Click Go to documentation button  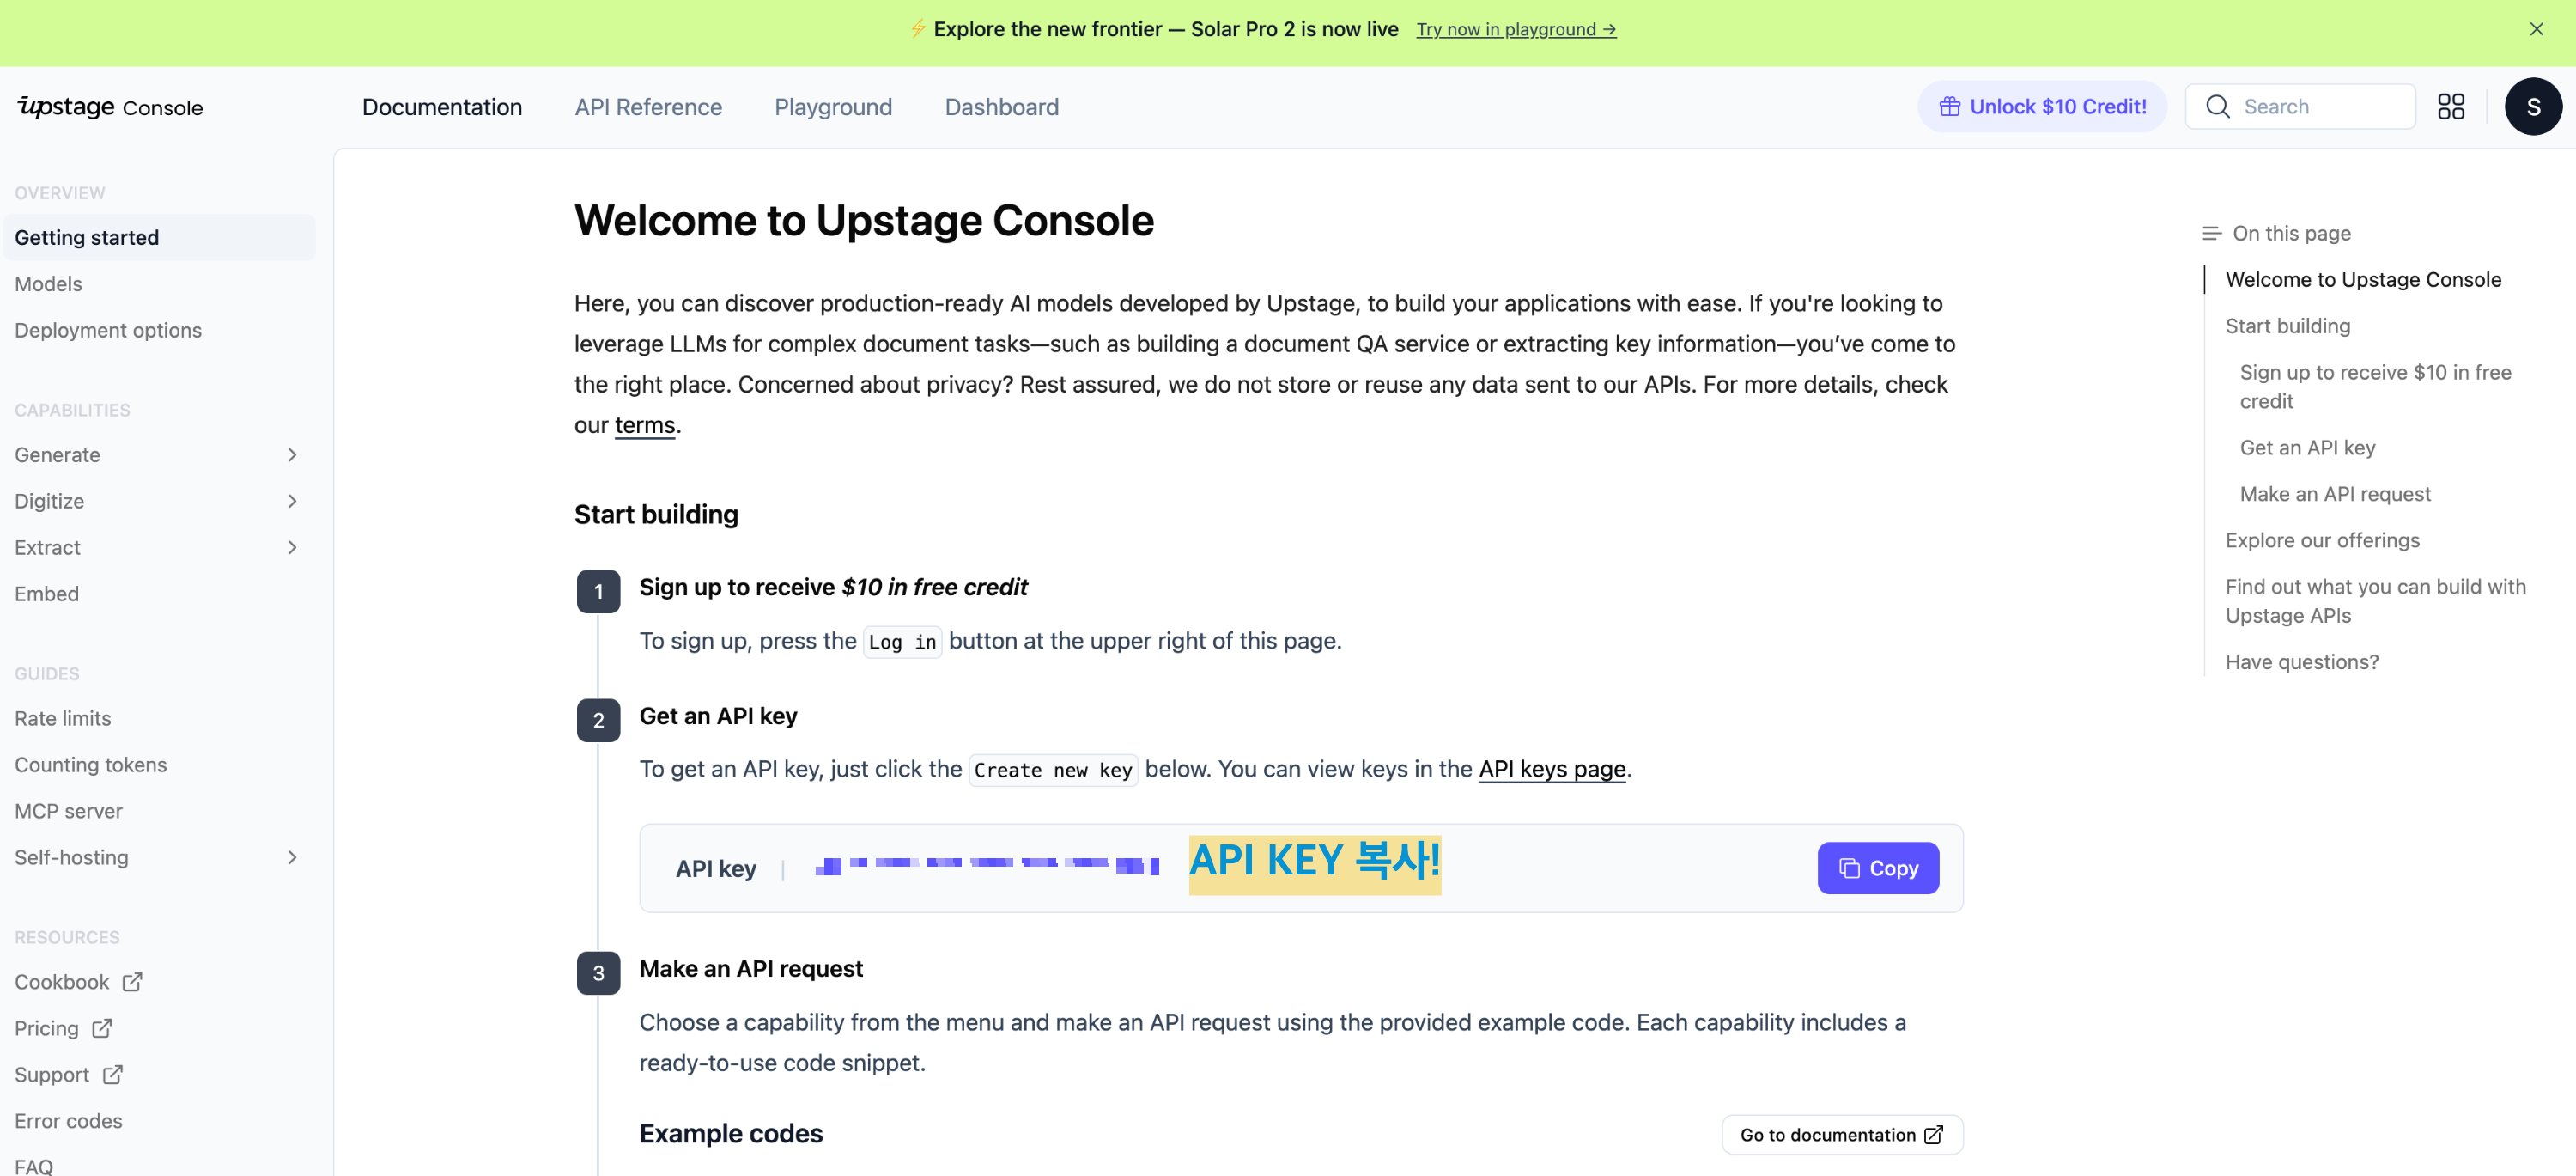1841,1134
